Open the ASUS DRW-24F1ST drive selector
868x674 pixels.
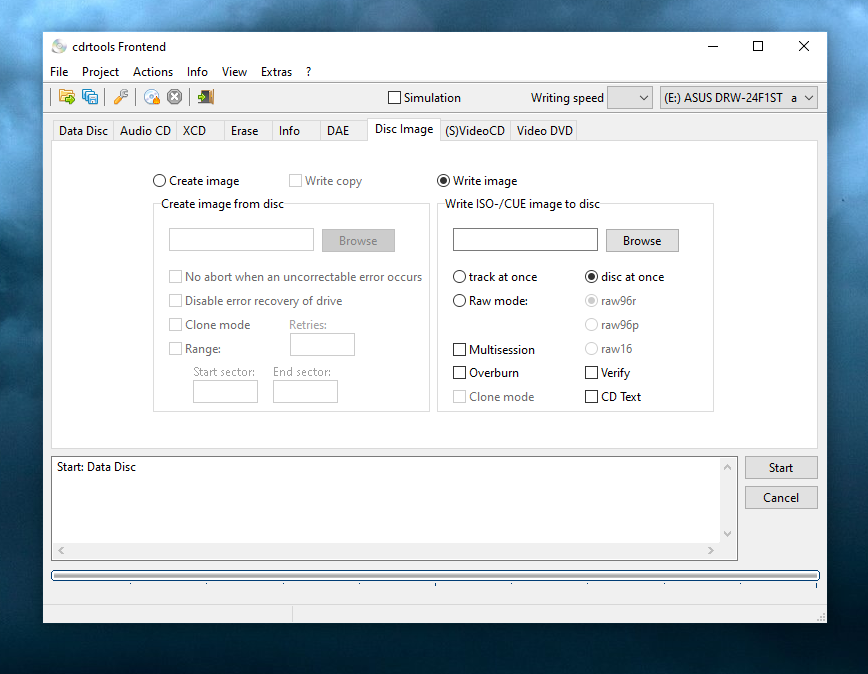click(738, 98)
